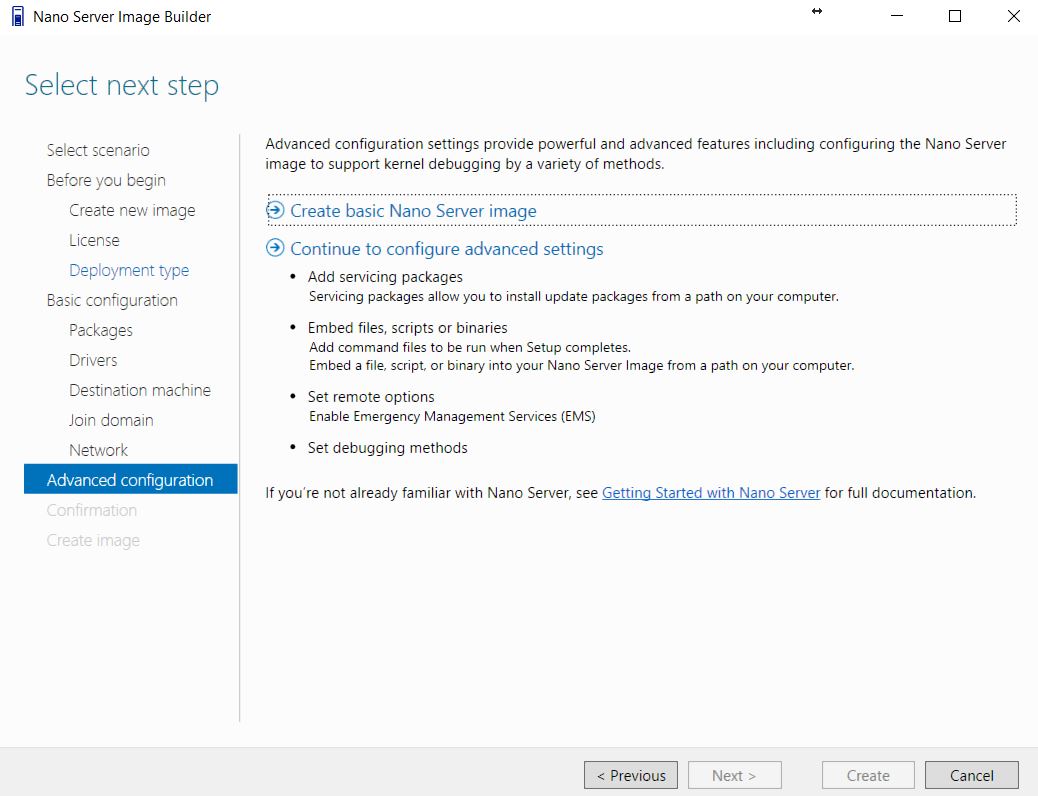Go back with the Previous button
The width and height of the screenshot is (1038, 796).
click(631, 775)
